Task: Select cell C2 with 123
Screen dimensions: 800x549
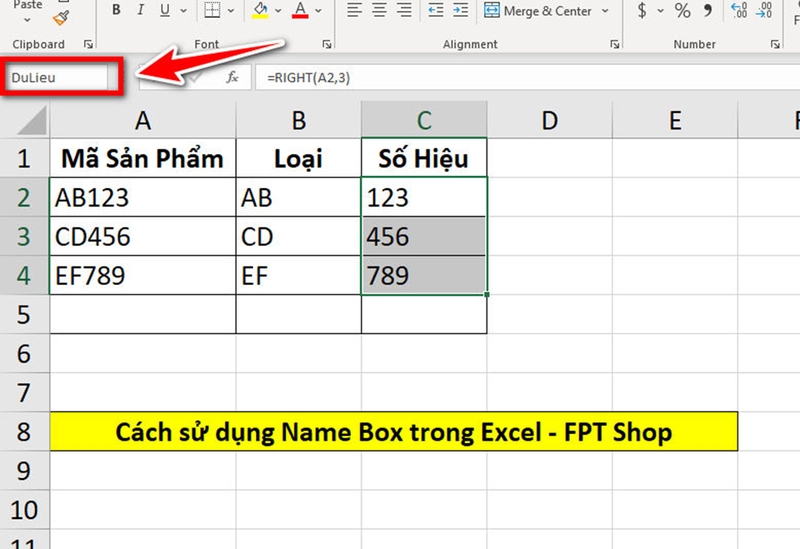Action: [424, 197]
